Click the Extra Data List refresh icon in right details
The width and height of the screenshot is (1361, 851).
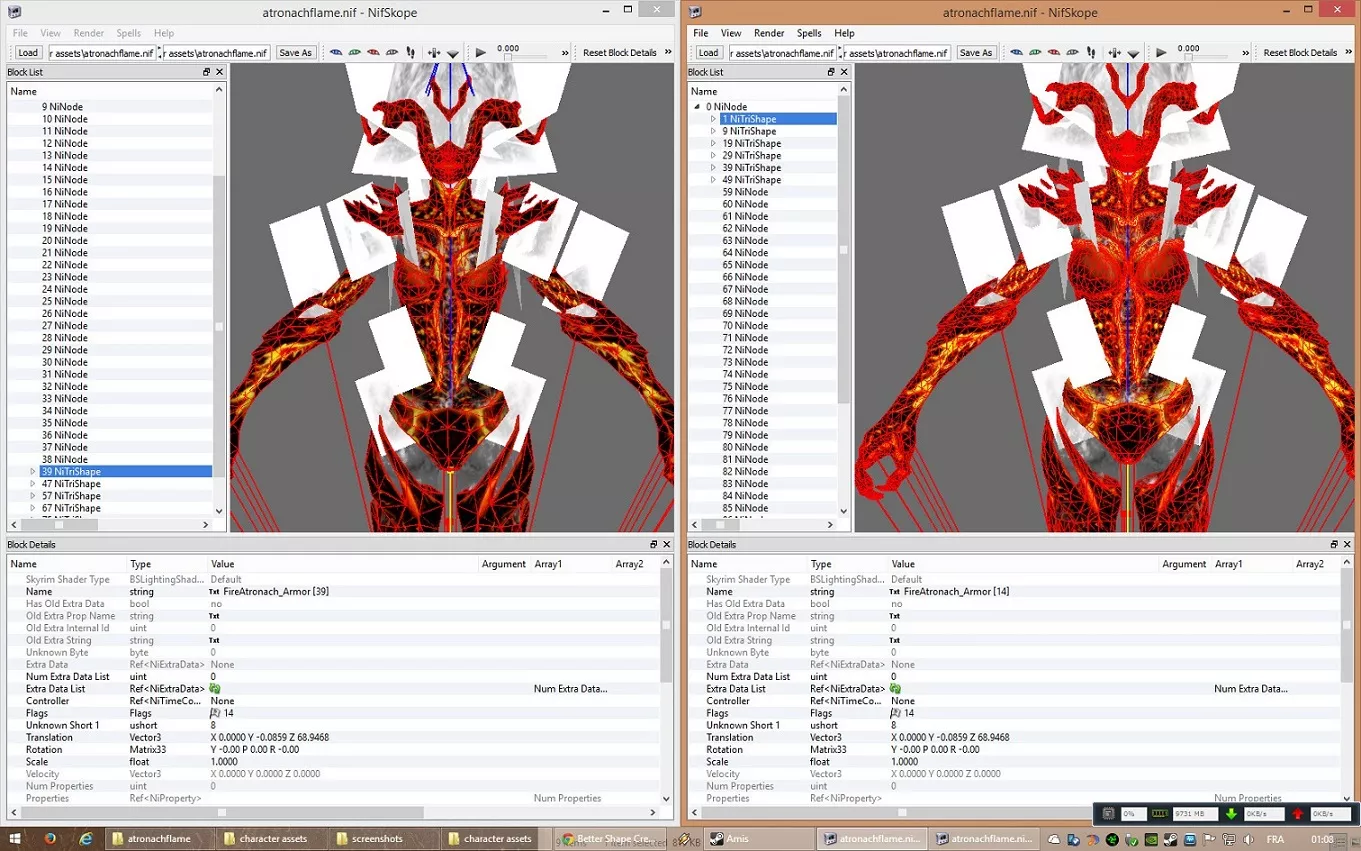click(x=895, y=689)
